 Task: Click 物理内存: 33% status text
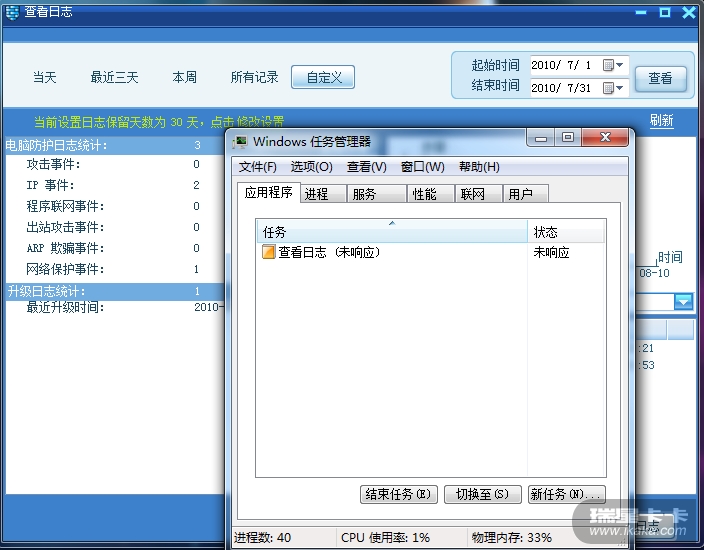(x=511, y=537)
